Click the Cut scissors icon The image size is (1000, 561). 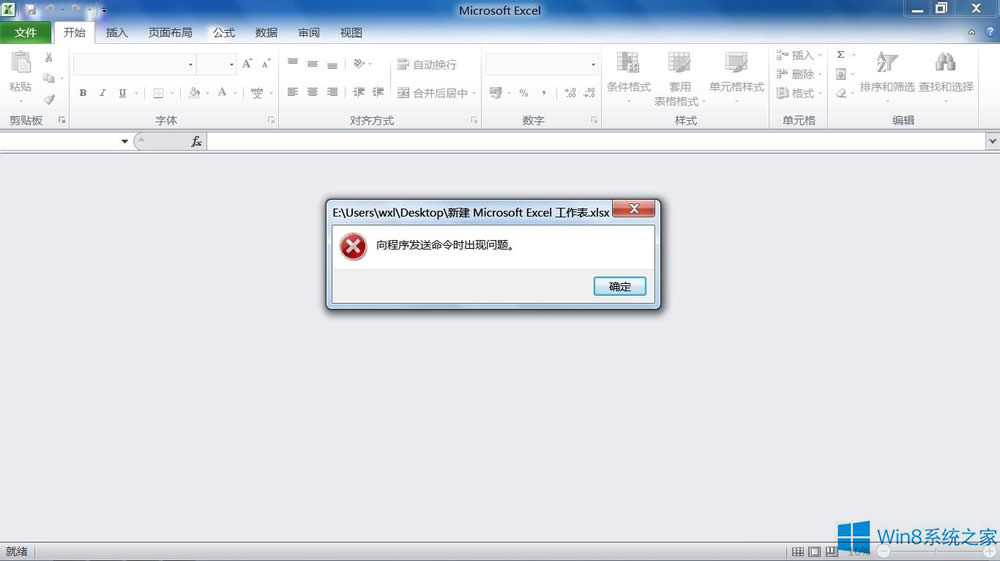point(48,57)
